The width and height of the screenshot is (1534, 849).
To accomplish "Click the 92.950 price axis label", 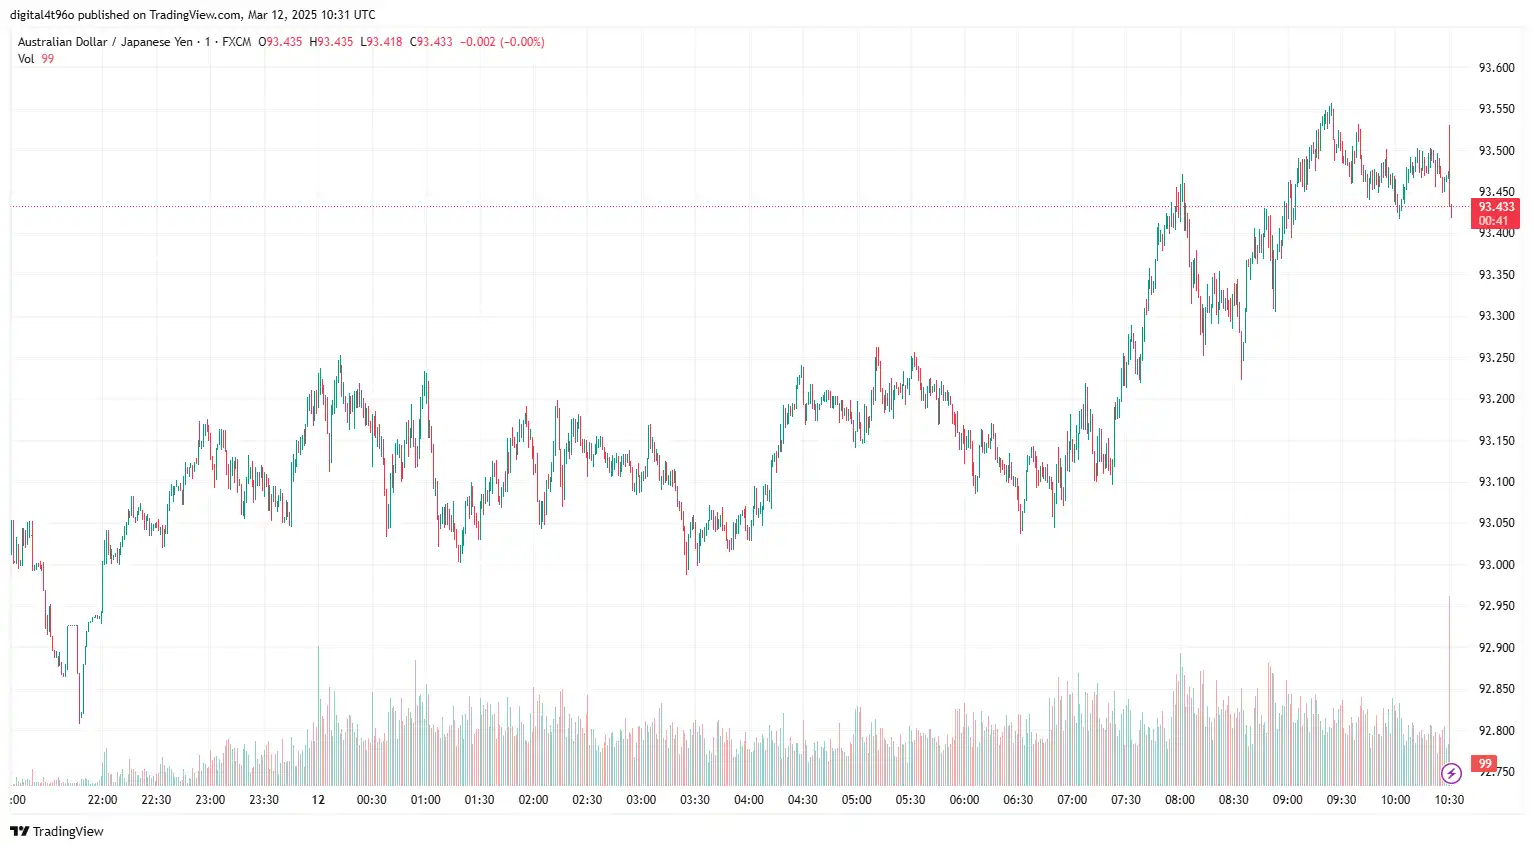I will tap(1496, 606).
